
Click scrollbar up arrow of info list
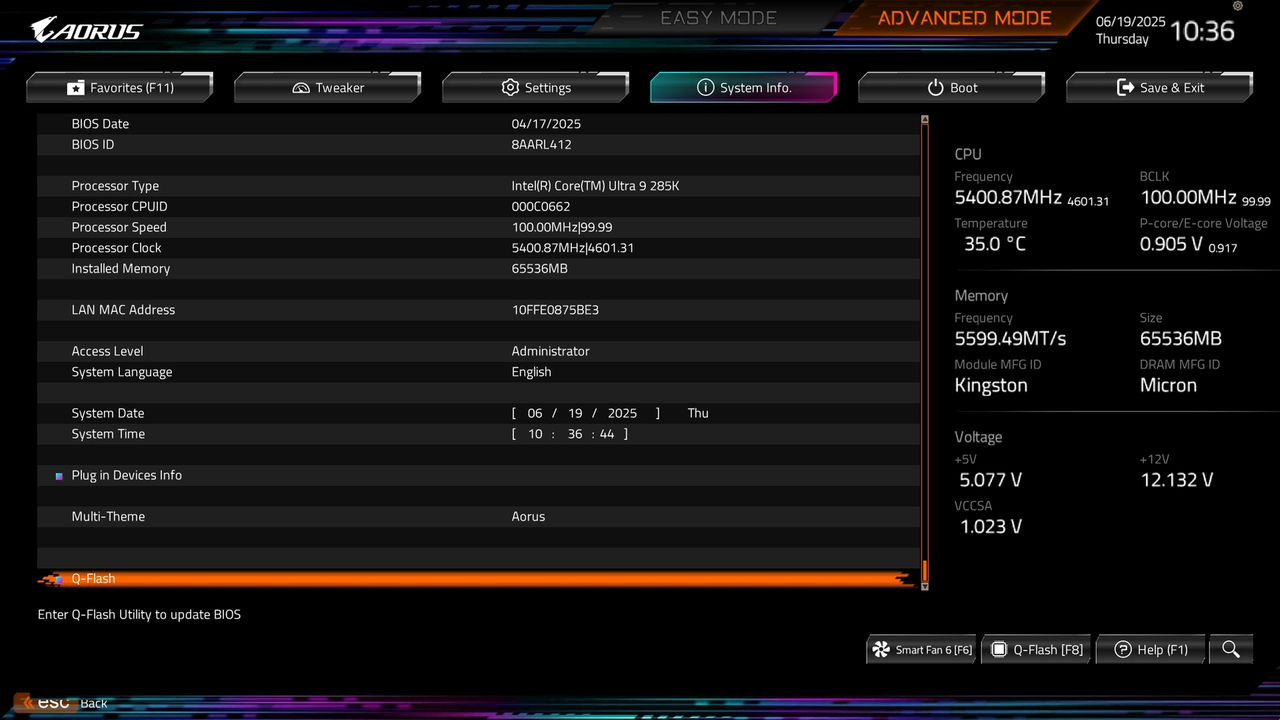click(x=925, y=119)
